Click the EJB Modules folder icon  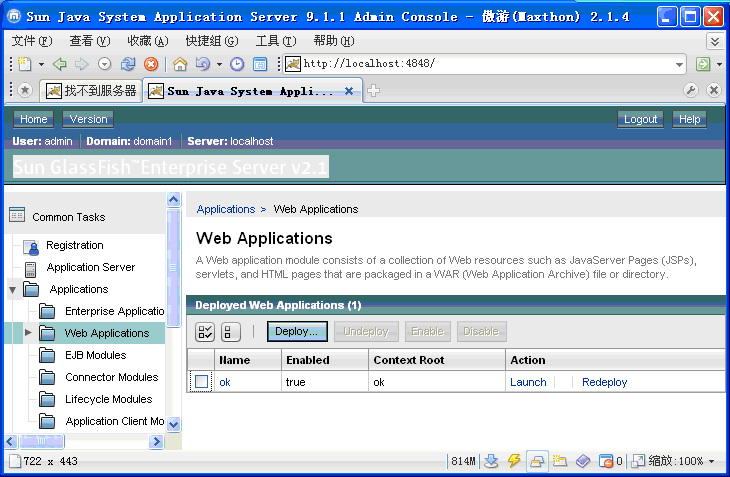click(47, 356)
